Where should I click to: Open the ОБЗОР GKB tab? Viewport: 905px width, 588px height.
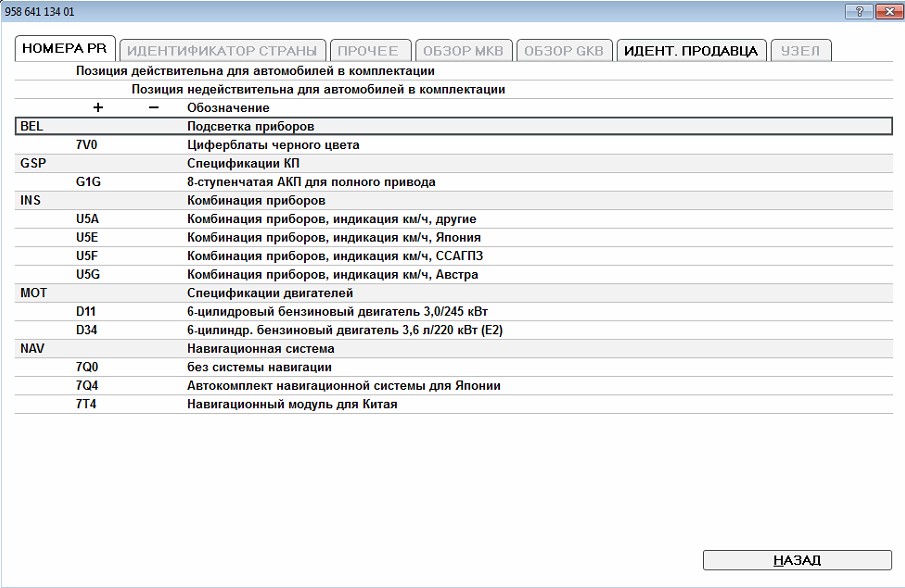[x=564, y=51]
